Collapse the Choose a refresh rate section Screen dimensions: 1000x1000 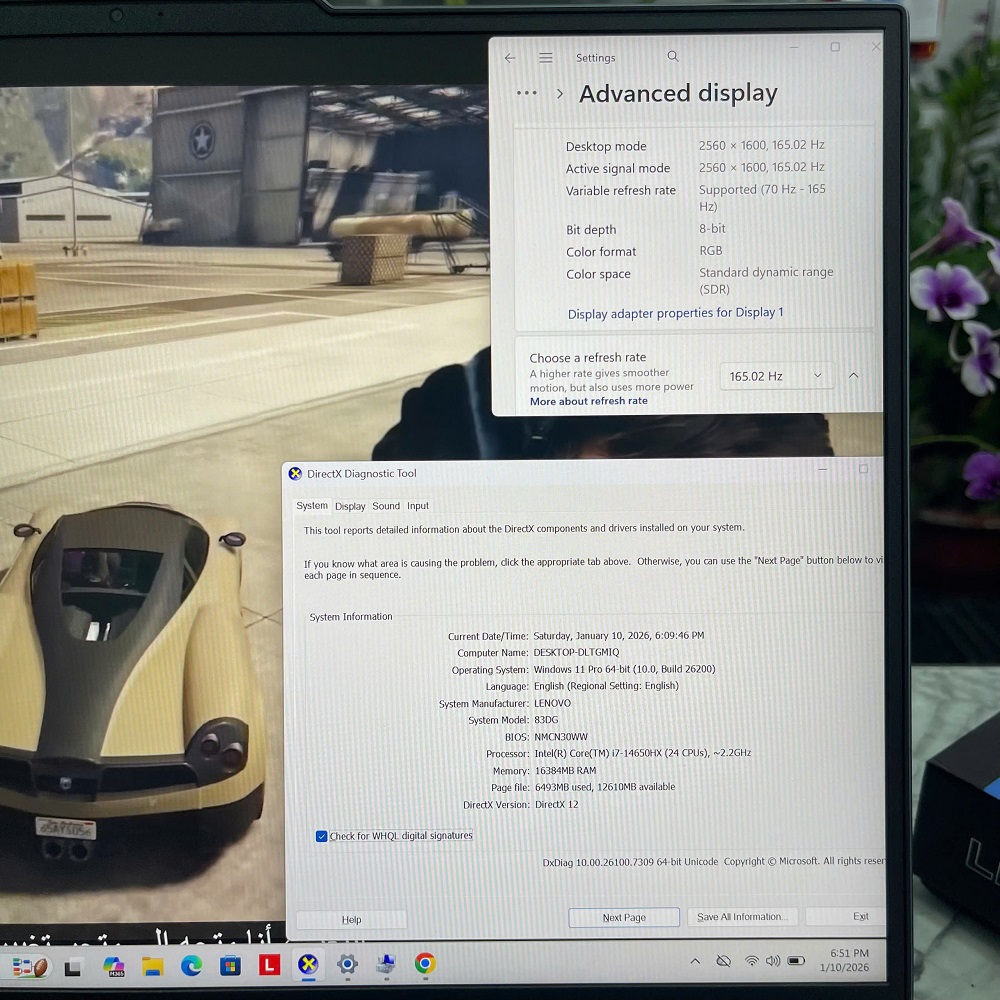click(x=853, y=376)
